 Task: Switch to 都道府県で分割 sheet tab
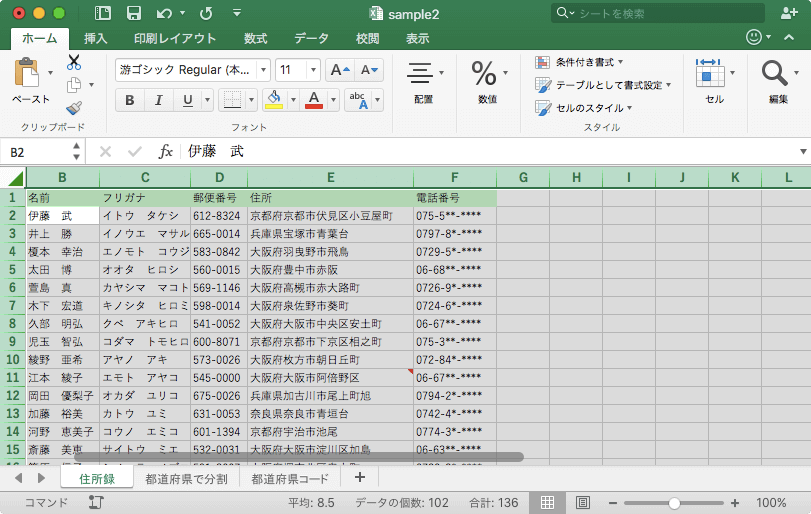pyautogui.click(x=186, y=479)
